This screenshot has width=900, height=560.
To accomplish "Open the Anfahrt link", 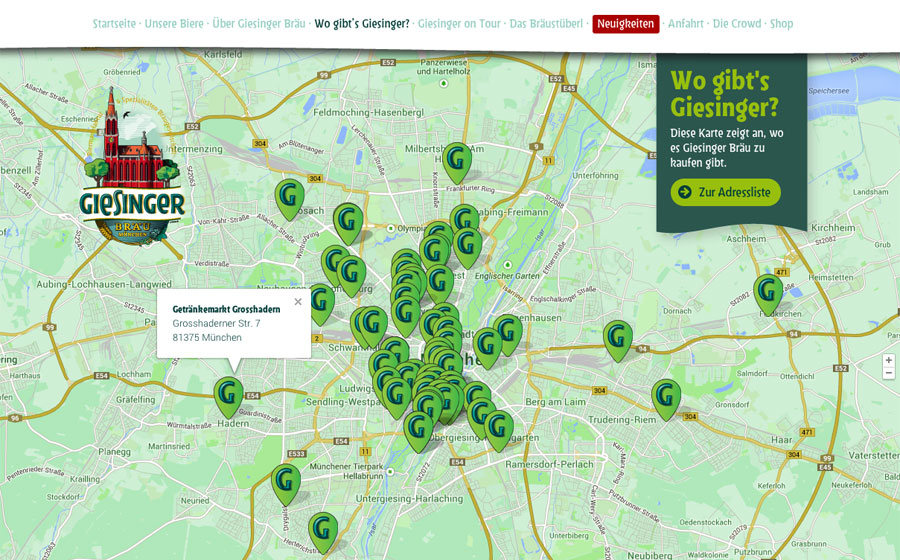I will [x=685, y=24].
